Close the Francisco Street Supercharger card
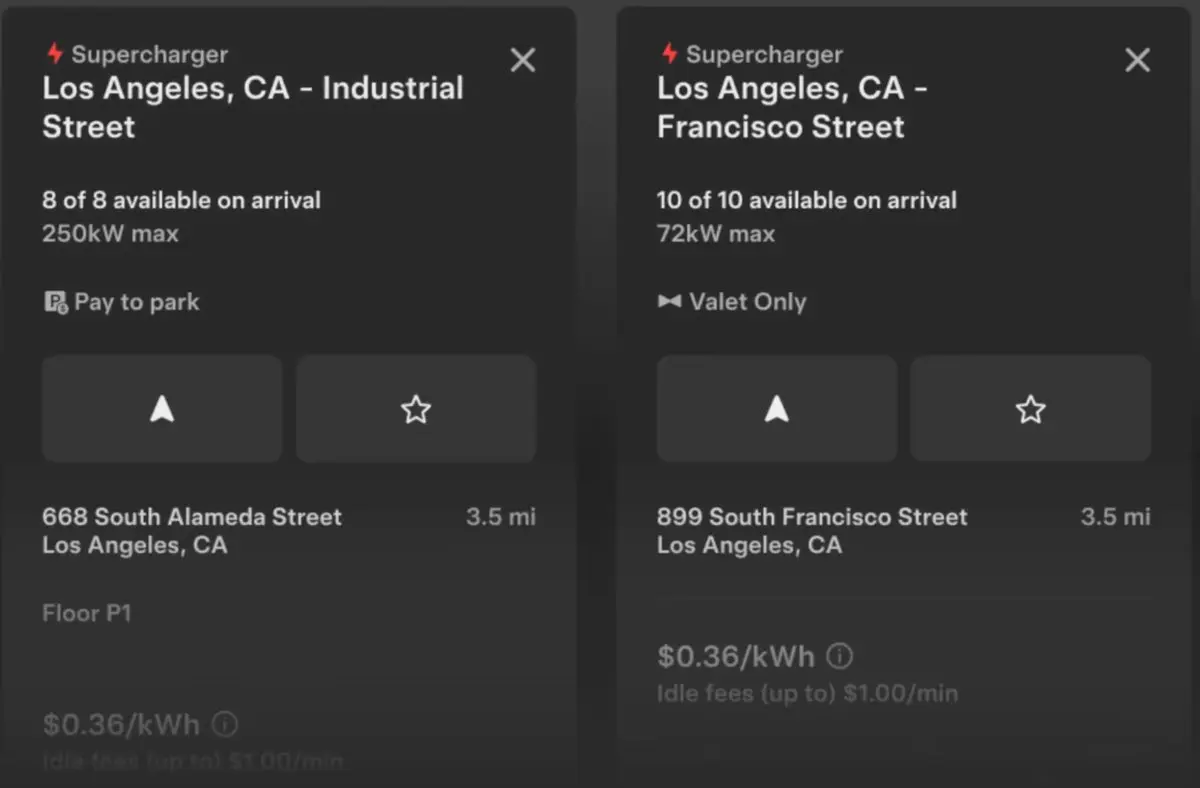 coord(1138,60)
